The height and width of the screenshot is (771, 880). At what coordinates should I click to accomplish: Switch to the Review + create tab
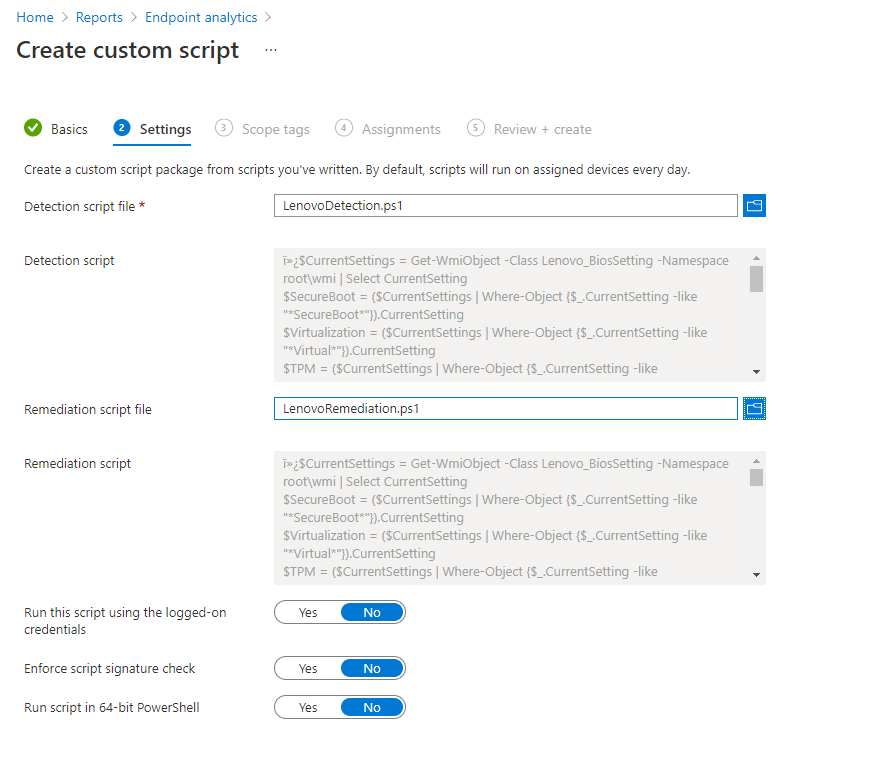point(542,130)
